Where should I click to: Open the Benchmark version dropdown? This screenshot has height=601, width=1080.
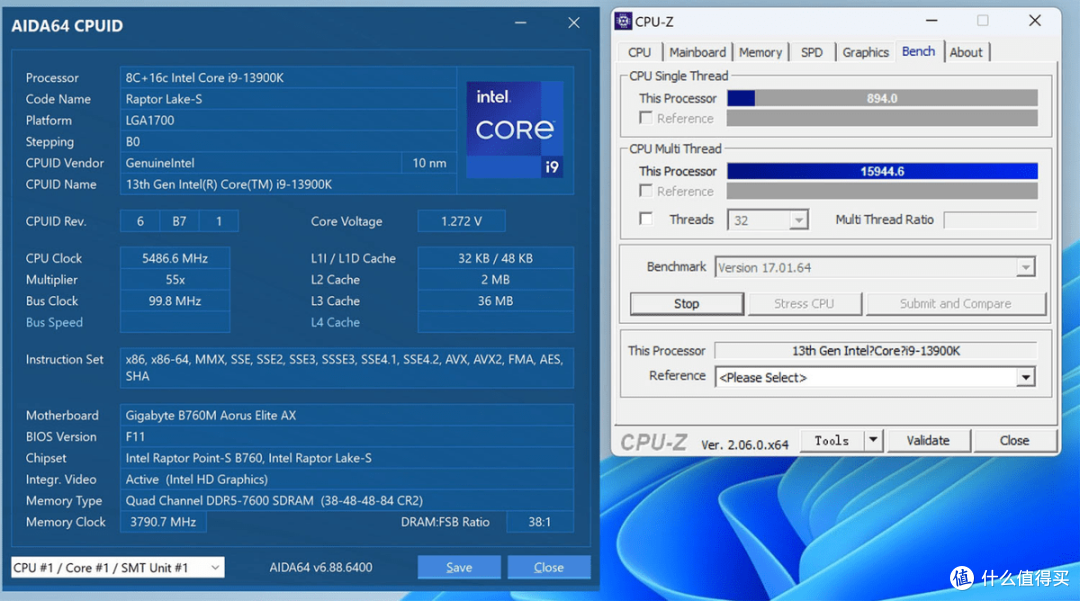tap(1026, 267)
